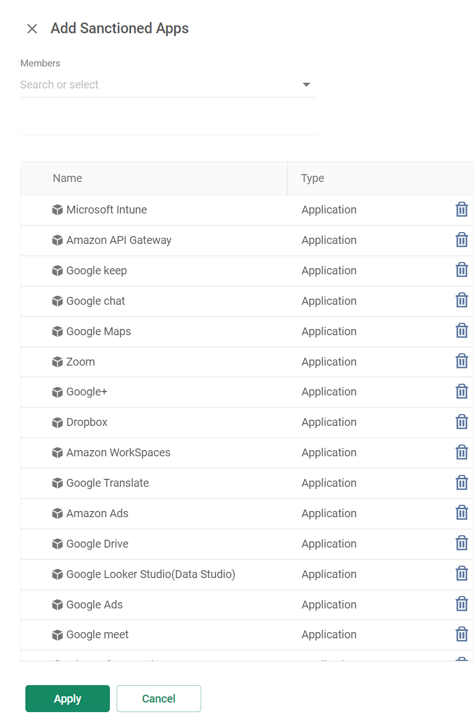
Task: Click the Google Drive package icon
Action: (x=57, y=544)
